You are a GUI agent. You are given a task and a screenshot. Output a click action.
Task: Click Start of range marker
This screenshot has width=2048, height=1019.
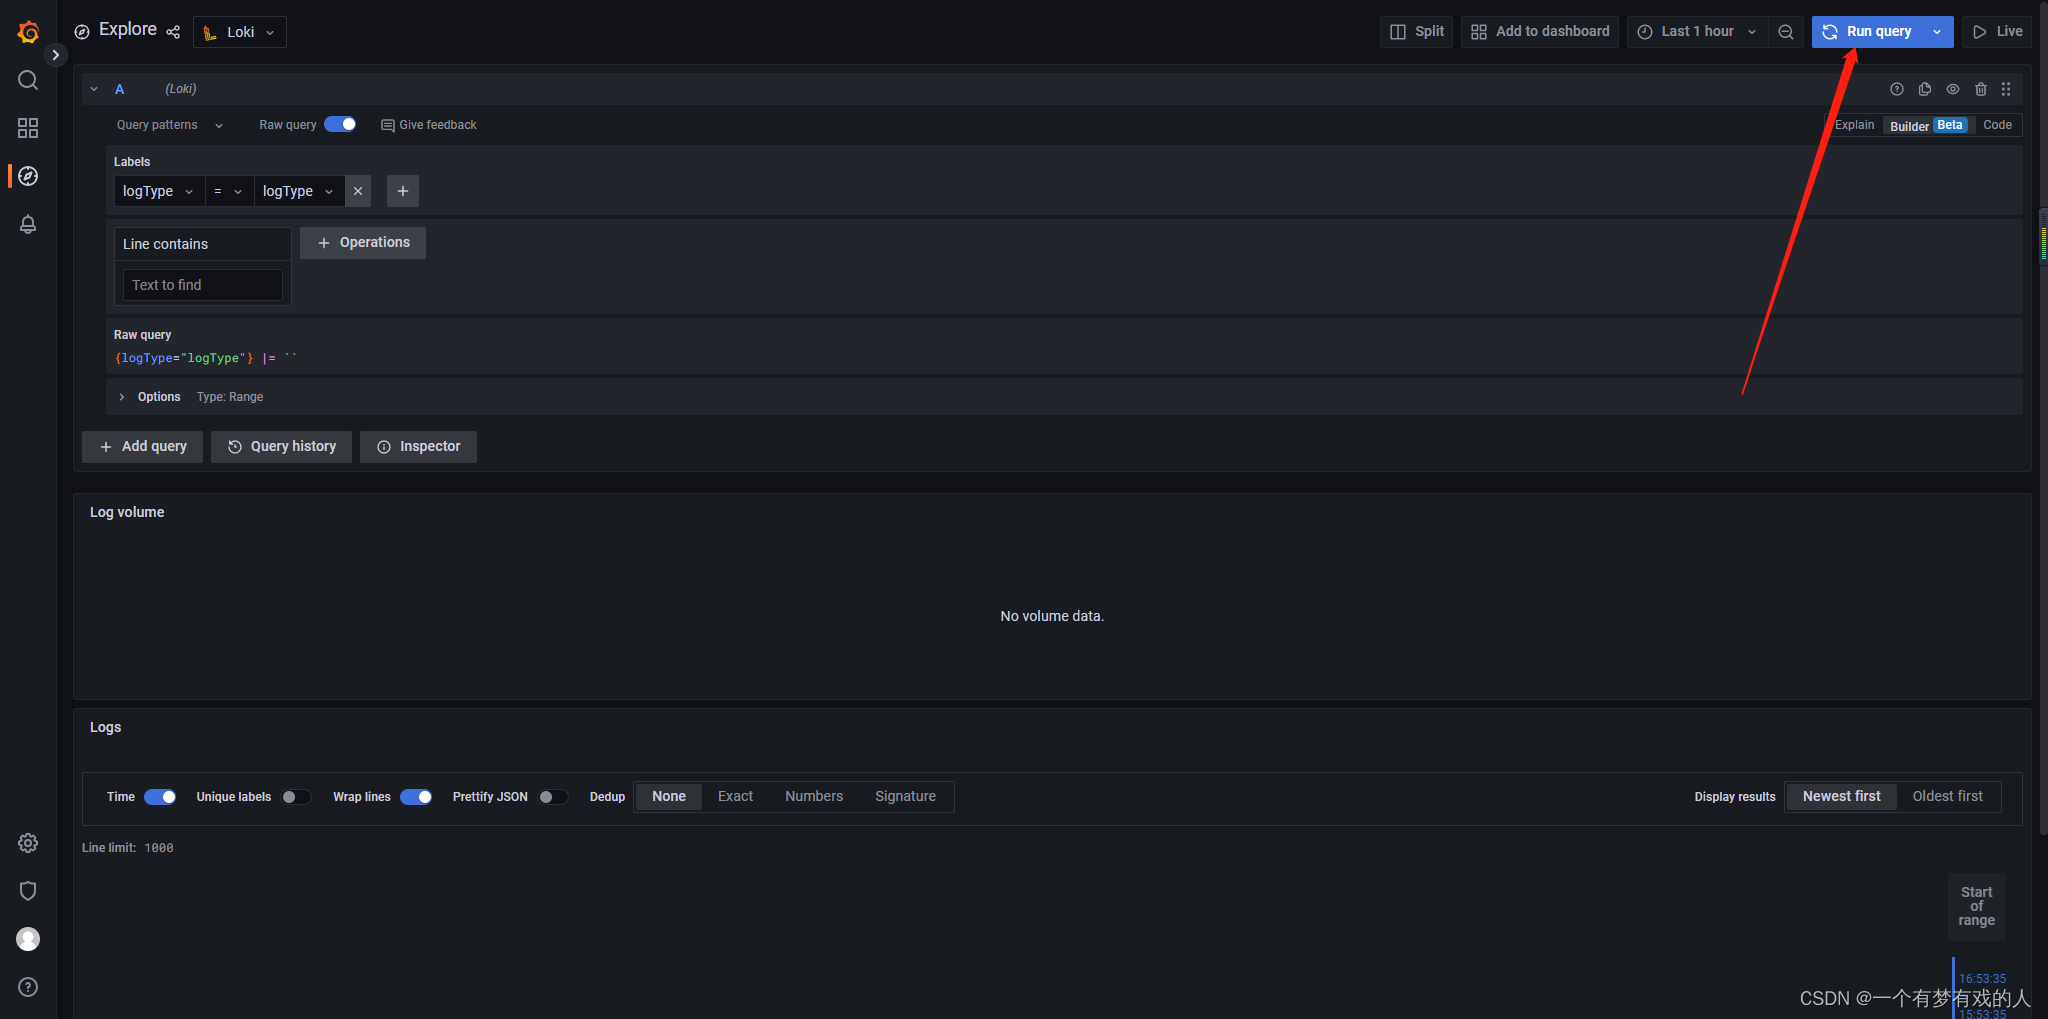[1976, 907]
